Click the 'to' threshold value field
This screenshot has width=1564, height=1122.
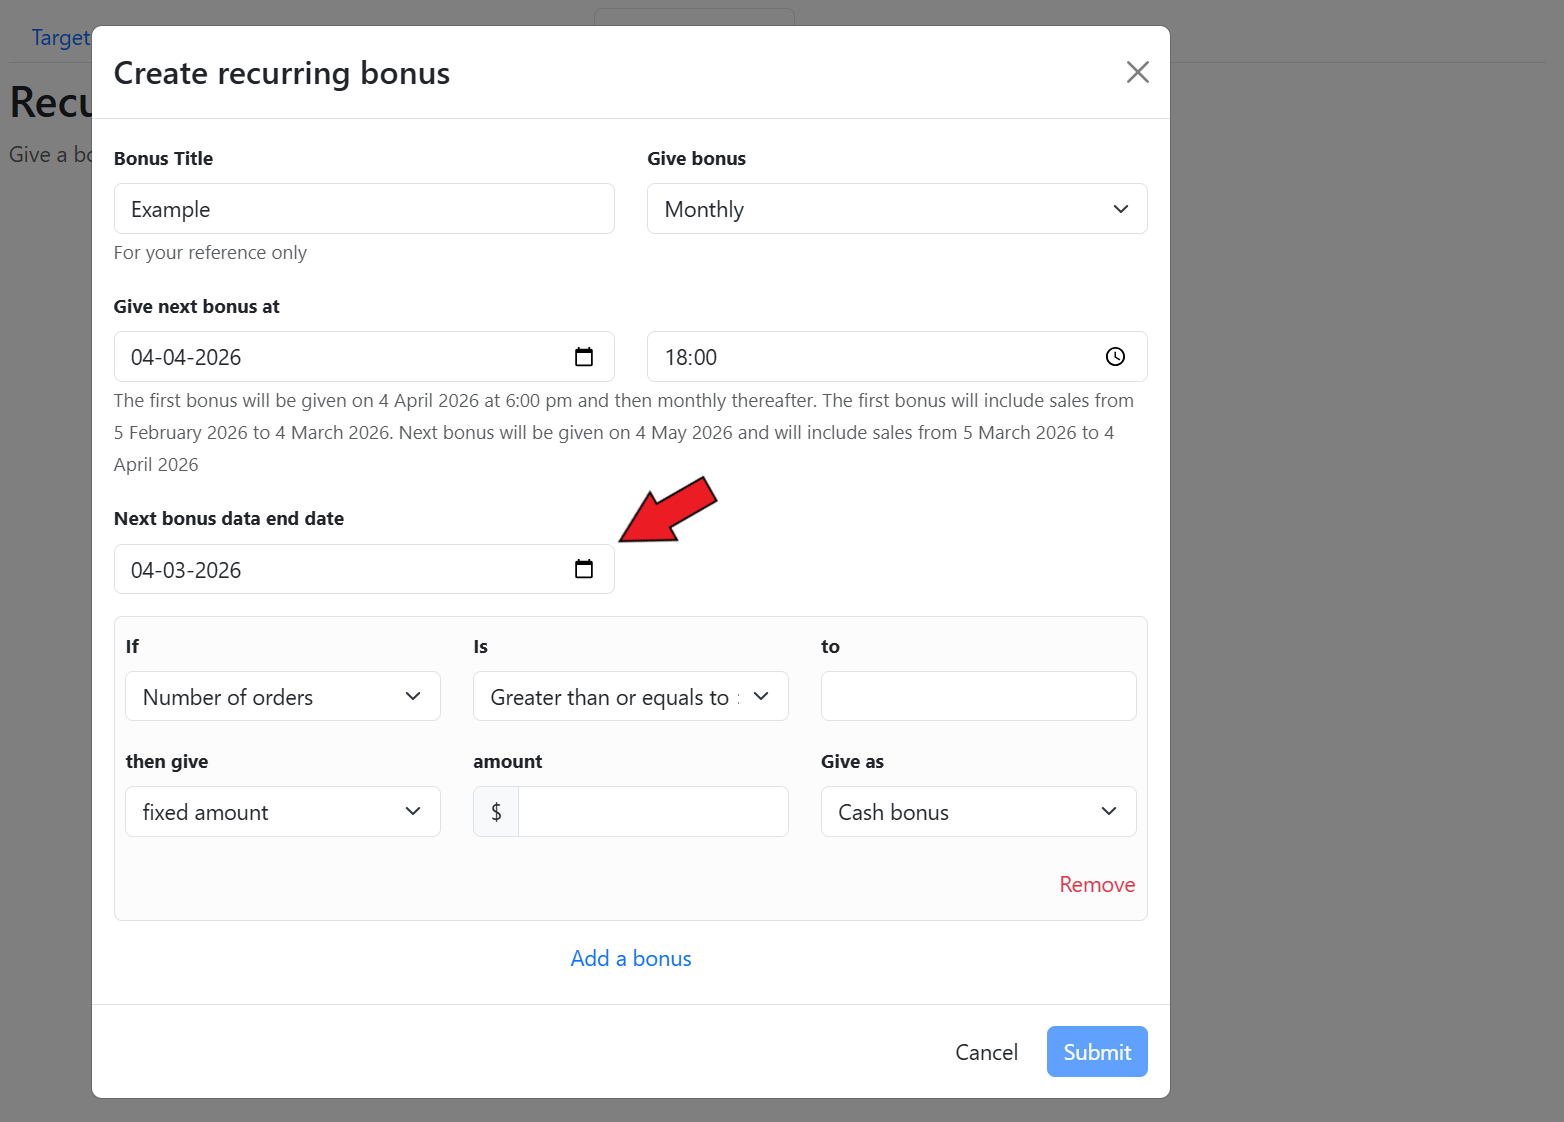pyautogui.click(x=977, y=697)
